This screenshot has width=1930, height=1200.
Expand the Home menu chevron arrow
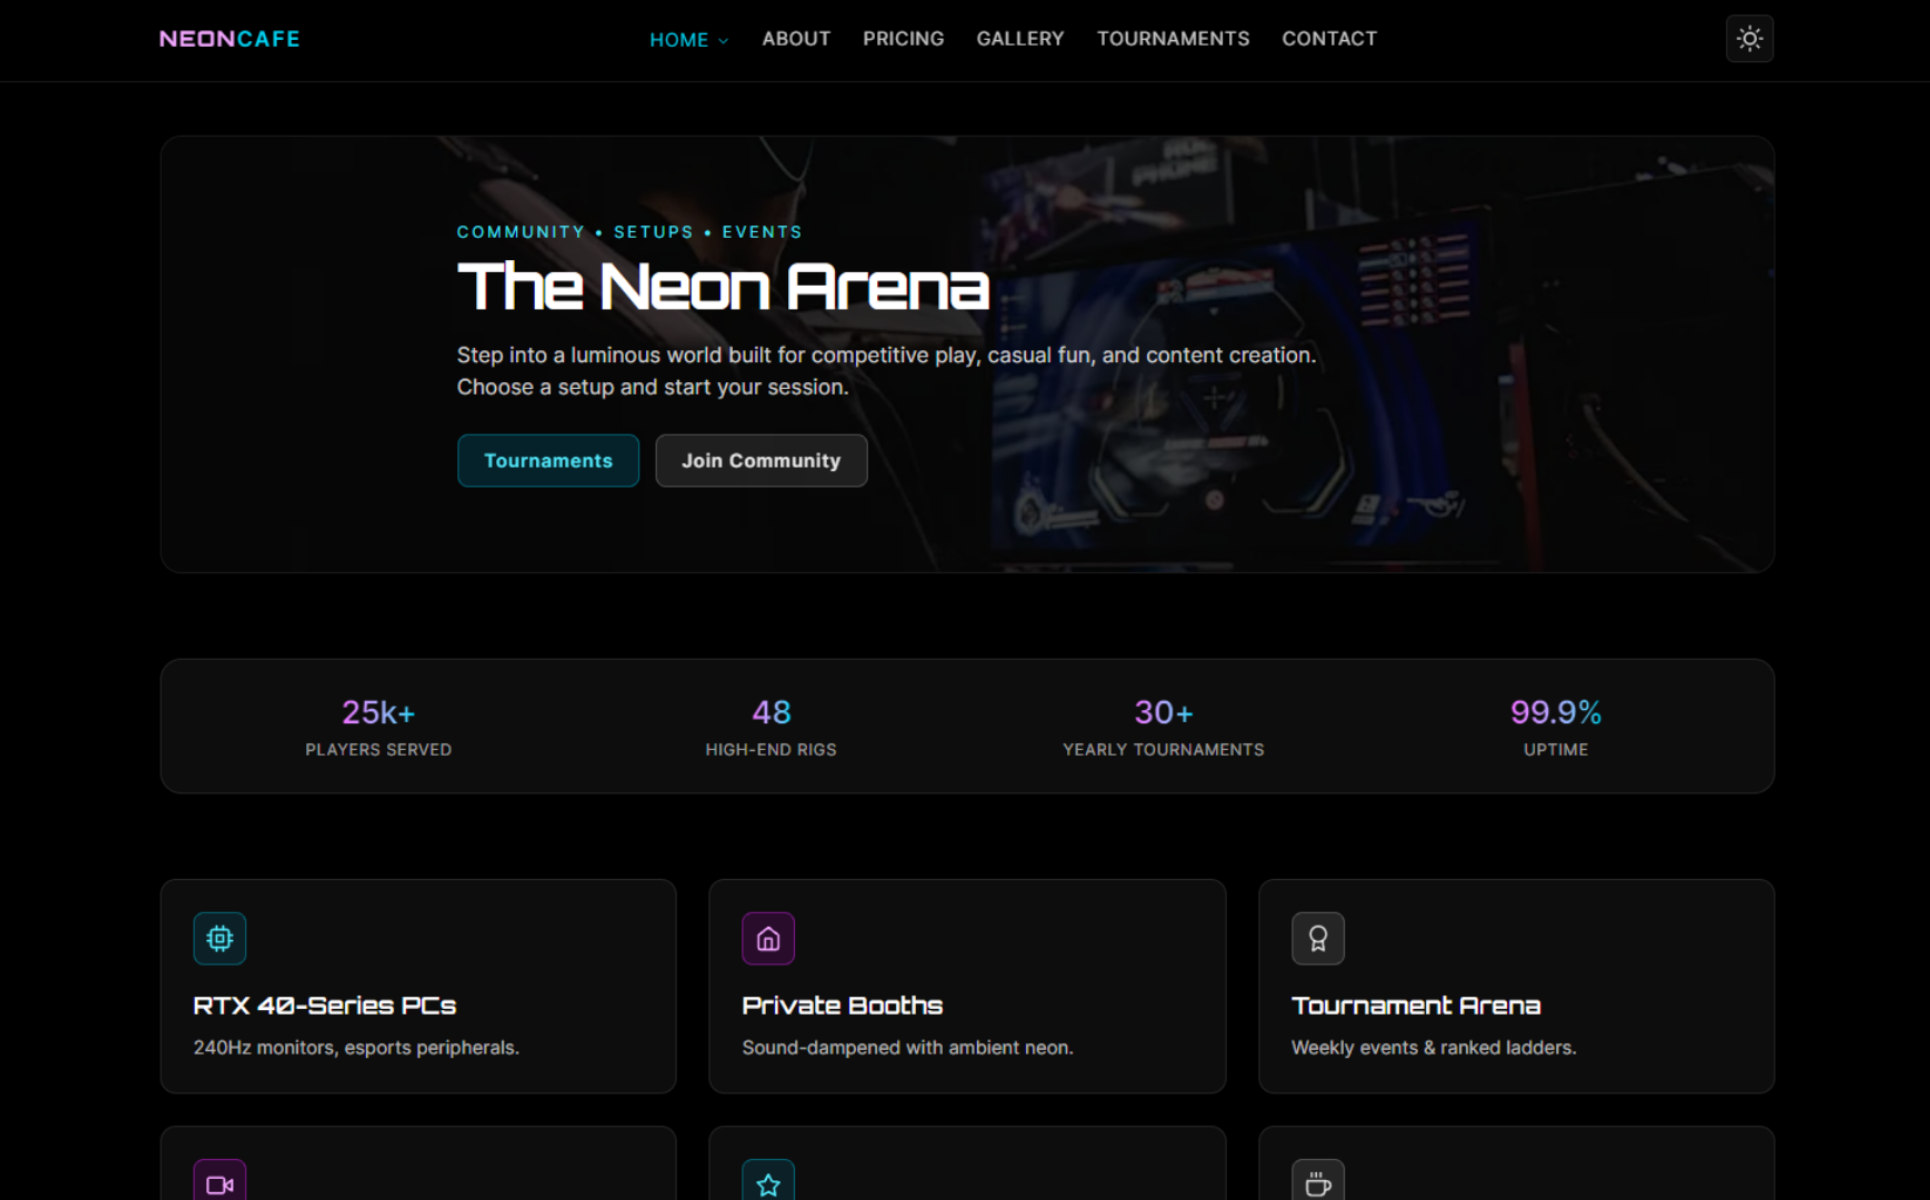click(723, 40)
